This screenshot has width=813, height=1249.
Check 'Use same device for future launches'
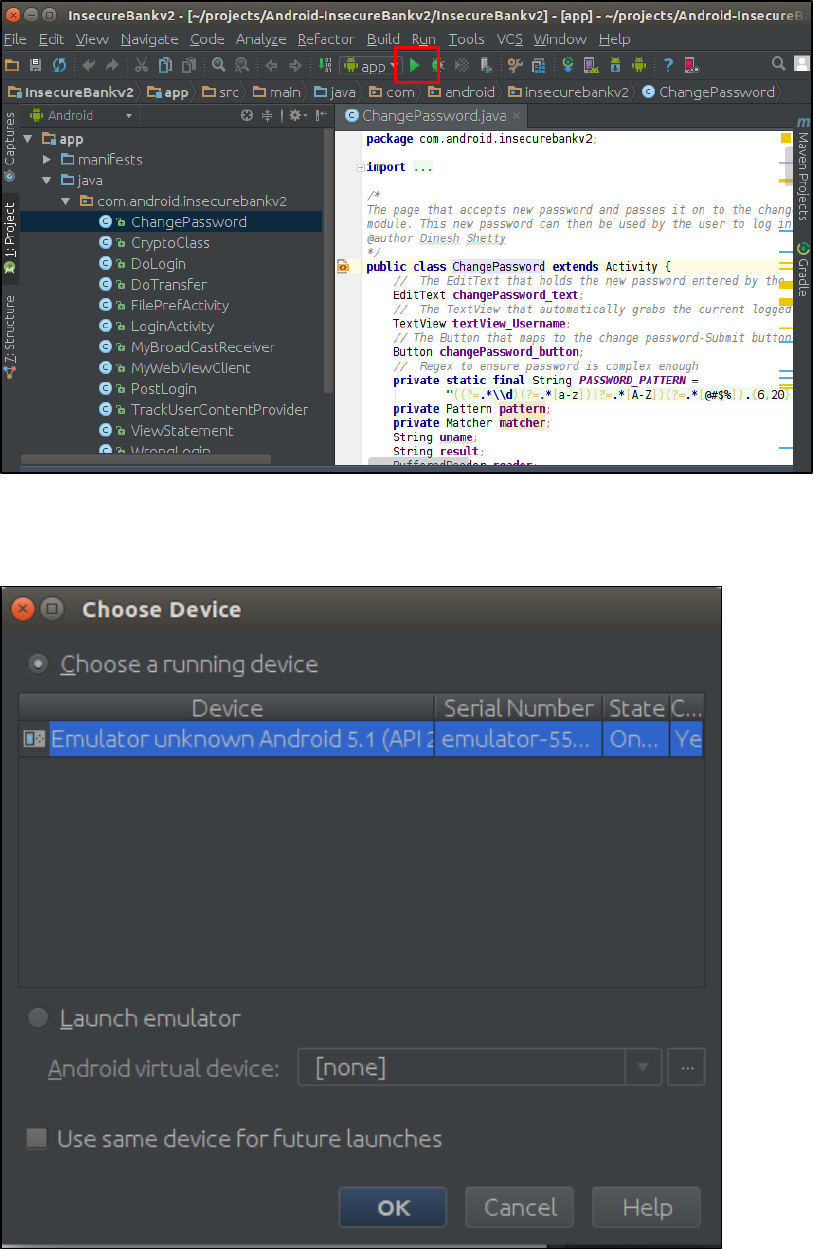[x=37, y=1138]
